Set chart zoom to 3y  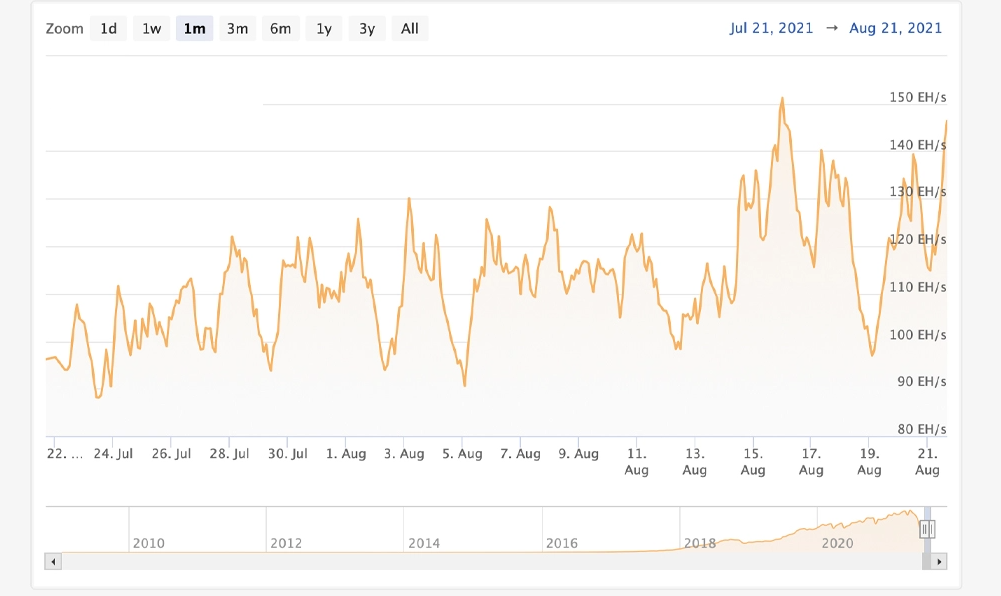367,29
